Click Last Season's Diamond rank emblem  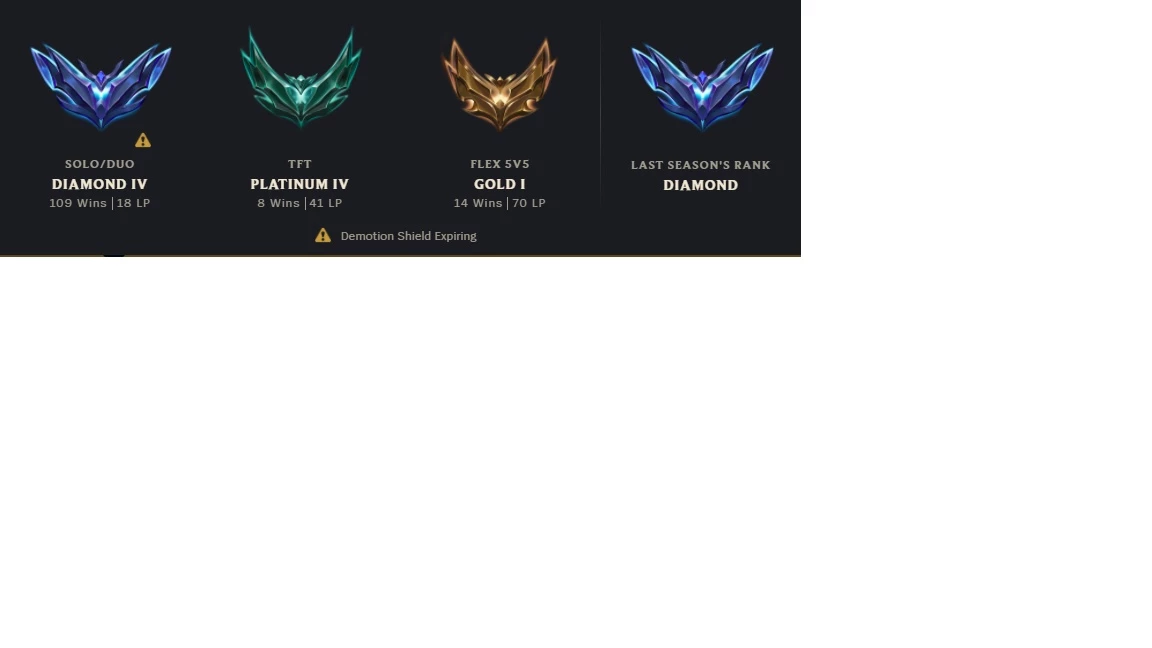[x=702, y=85]
